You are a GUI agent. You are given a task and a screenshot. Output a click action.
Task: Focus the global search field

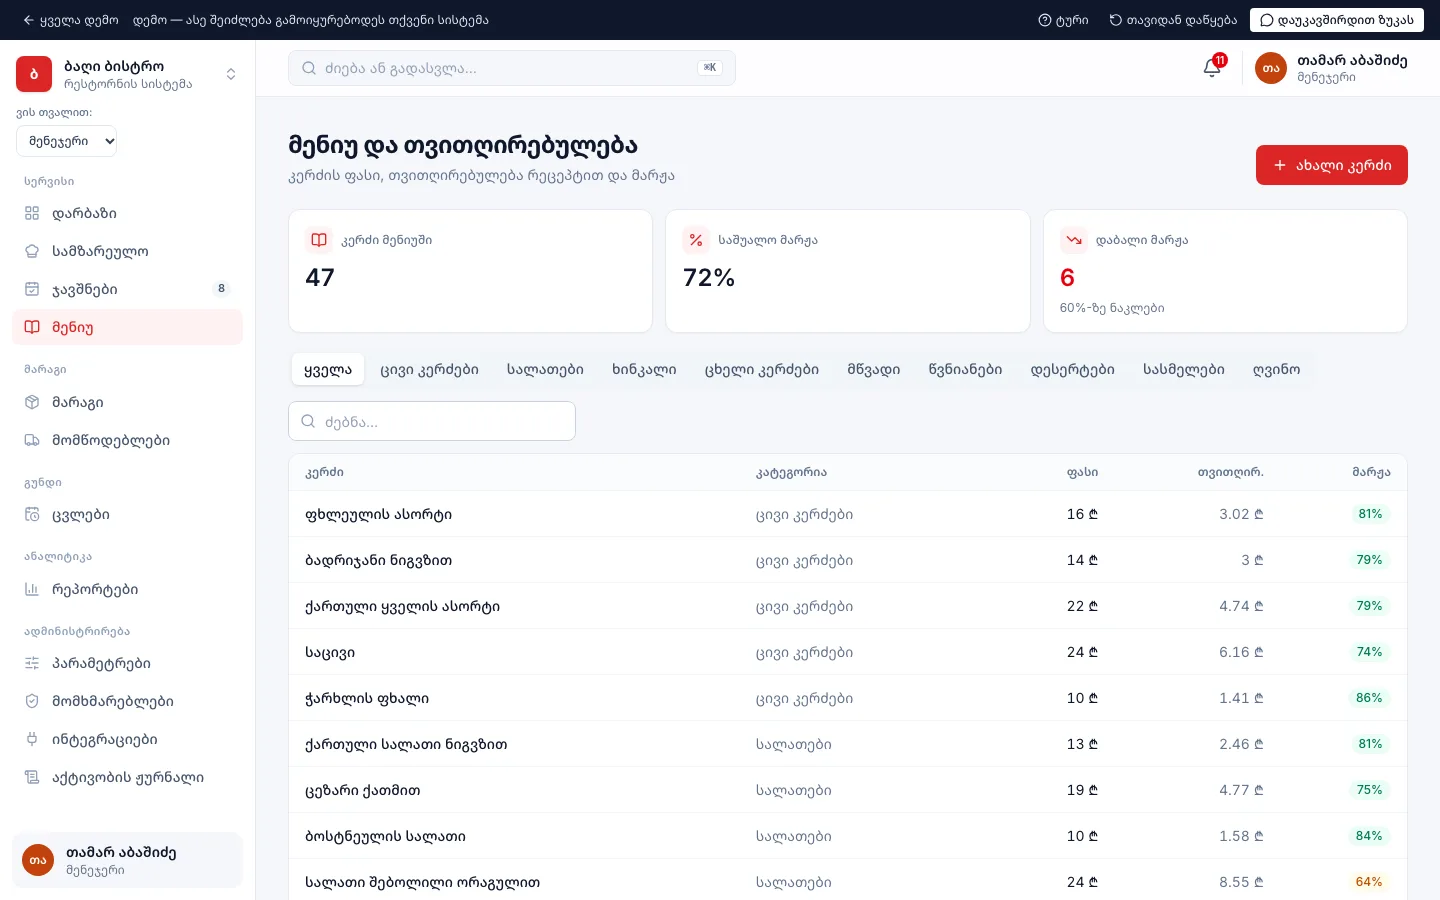(512, 68)
